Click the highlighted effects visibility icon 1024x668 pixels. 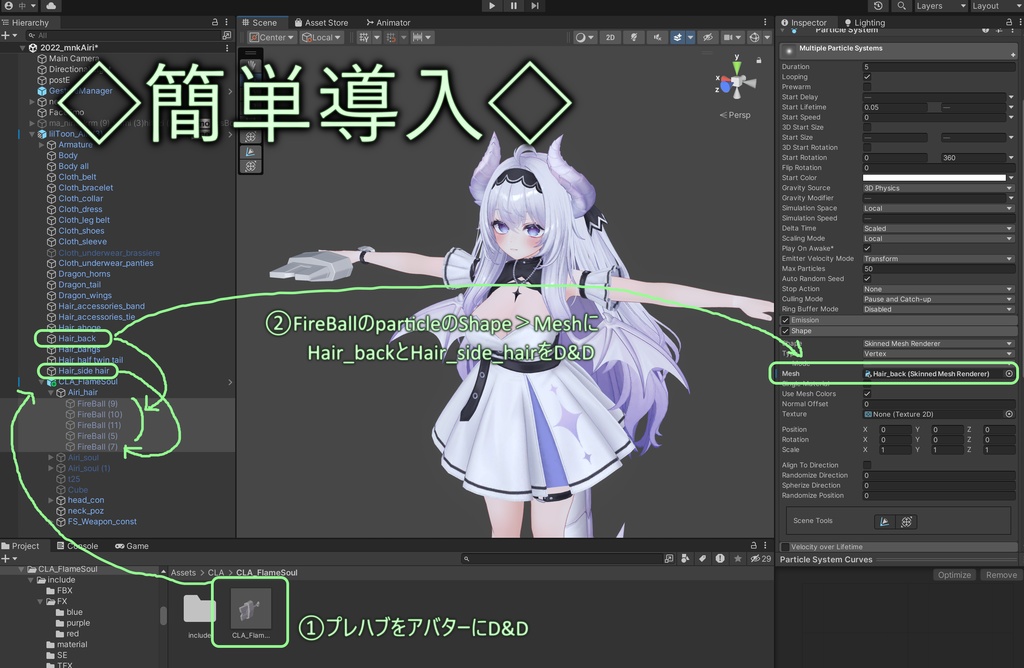(x=677, y=37)
